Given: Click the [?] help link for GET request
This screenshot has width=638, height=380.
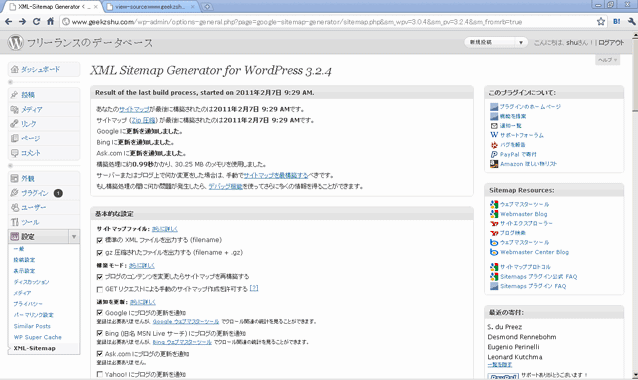Looking at the screenshot, I should (x=254, y=288).
